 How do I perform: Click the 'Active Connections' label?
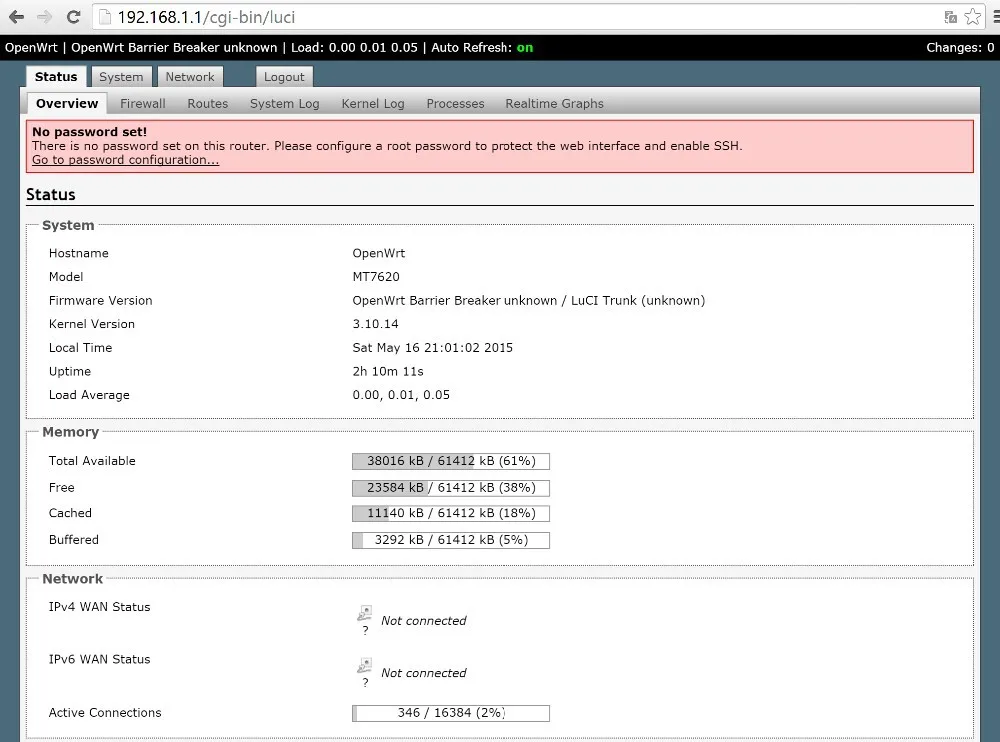pyautogui.click(x=105, y=713)
